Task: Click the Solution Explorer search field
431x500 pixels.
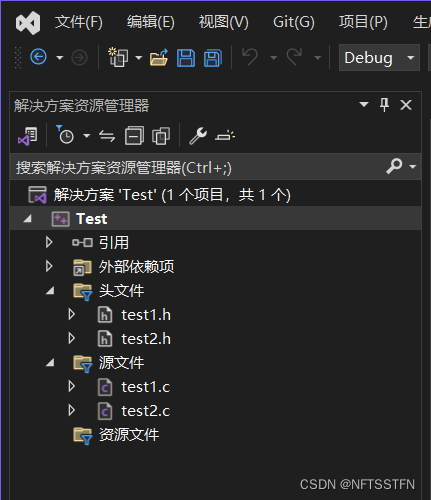Action: click(x=200, y=167)
